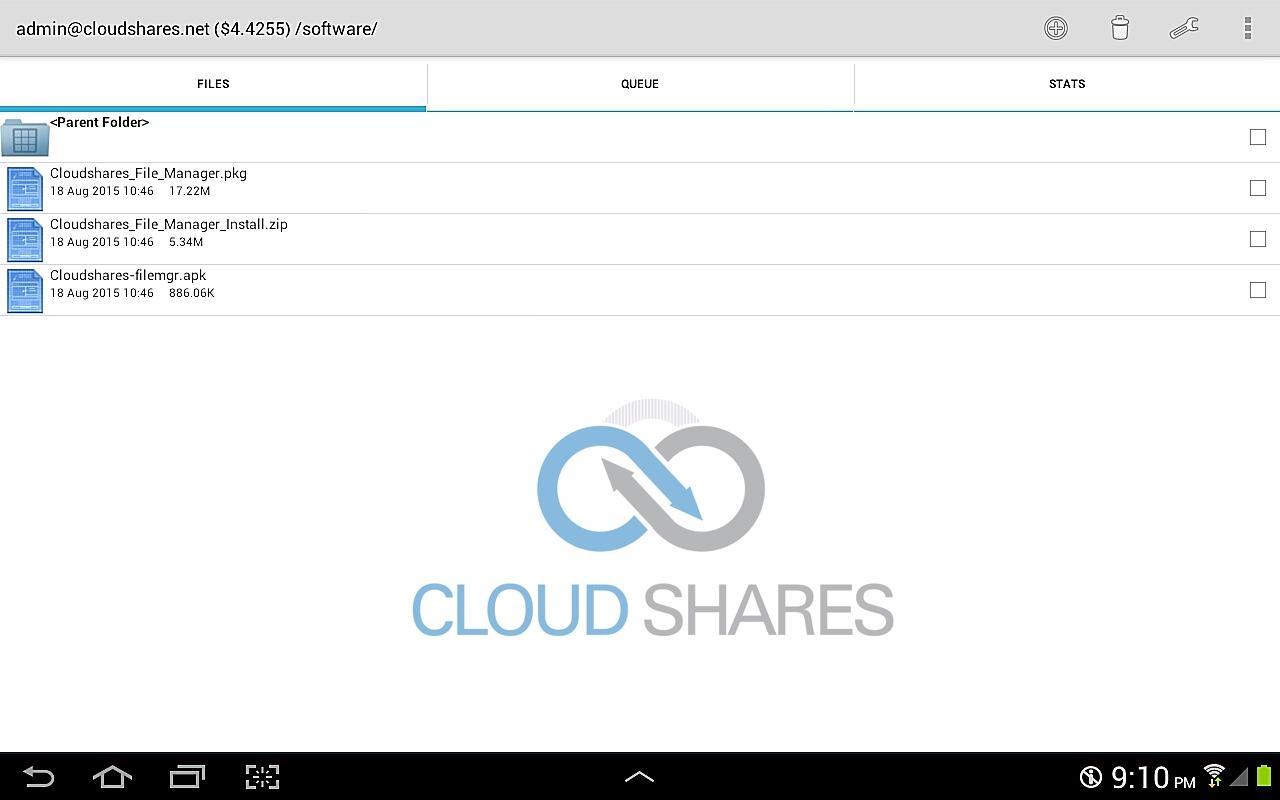This screenshot has height=800, width=1280.
Task: Switch to the QUEUE tab
Action: [x=639, y=84]
